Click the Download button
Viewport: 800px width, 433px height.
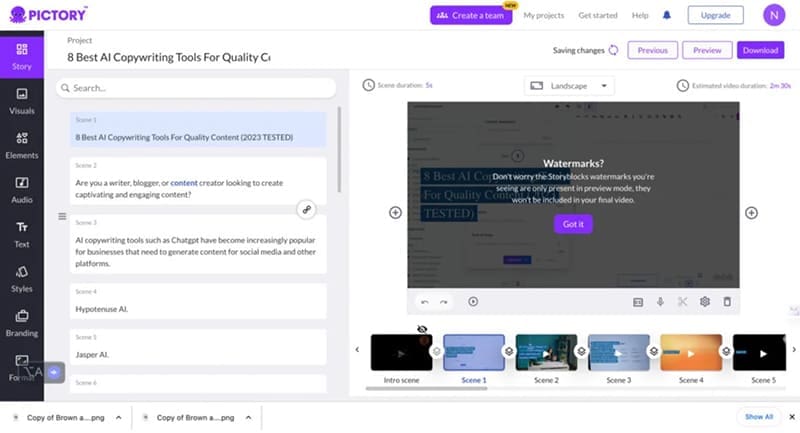tap(760, 50)
